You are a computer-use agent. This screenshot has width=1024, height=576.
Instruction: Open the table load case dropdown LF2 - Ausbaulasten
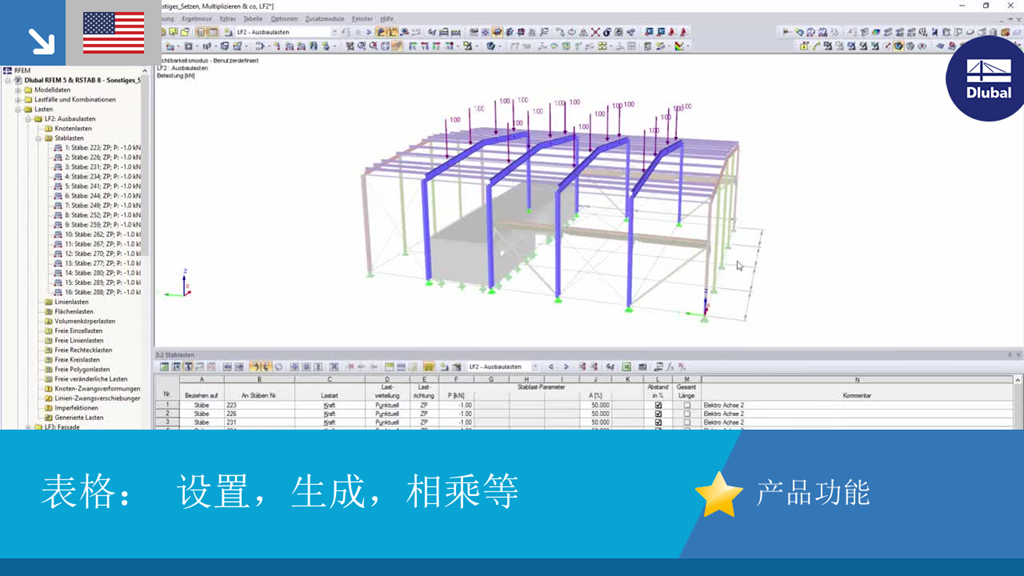click(x=504, y=367)
